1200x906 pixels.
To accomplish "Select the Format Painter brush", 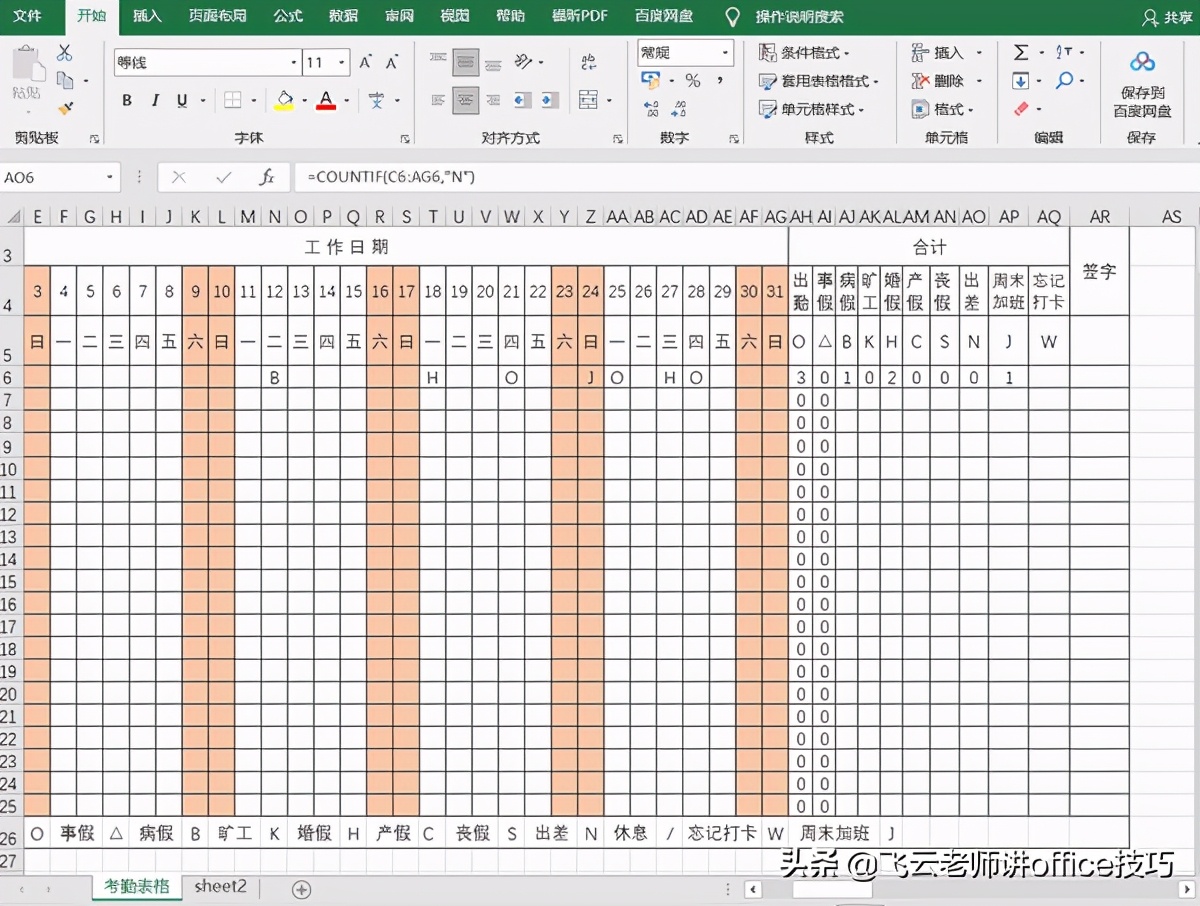I will point(65,108).
